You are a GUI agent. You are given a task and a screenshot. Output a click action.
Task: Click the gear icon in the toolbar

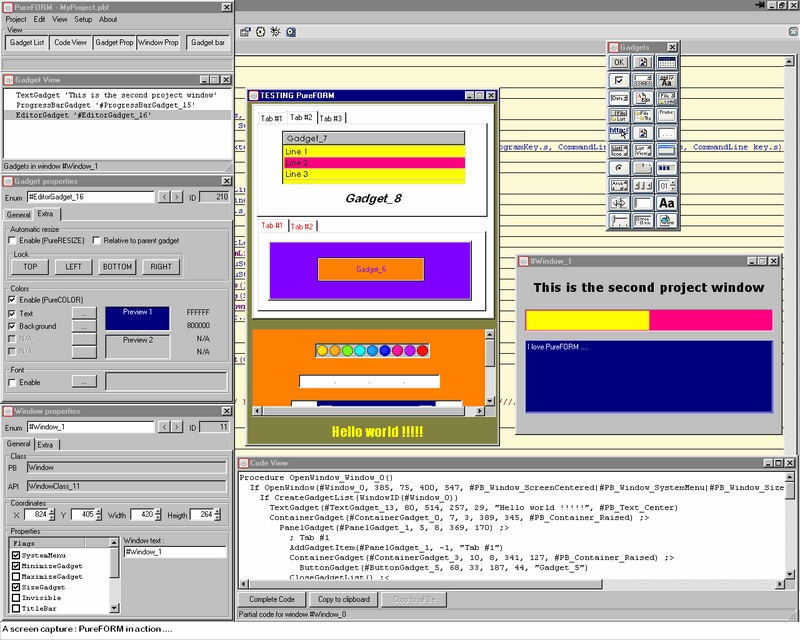pos(261,32)
